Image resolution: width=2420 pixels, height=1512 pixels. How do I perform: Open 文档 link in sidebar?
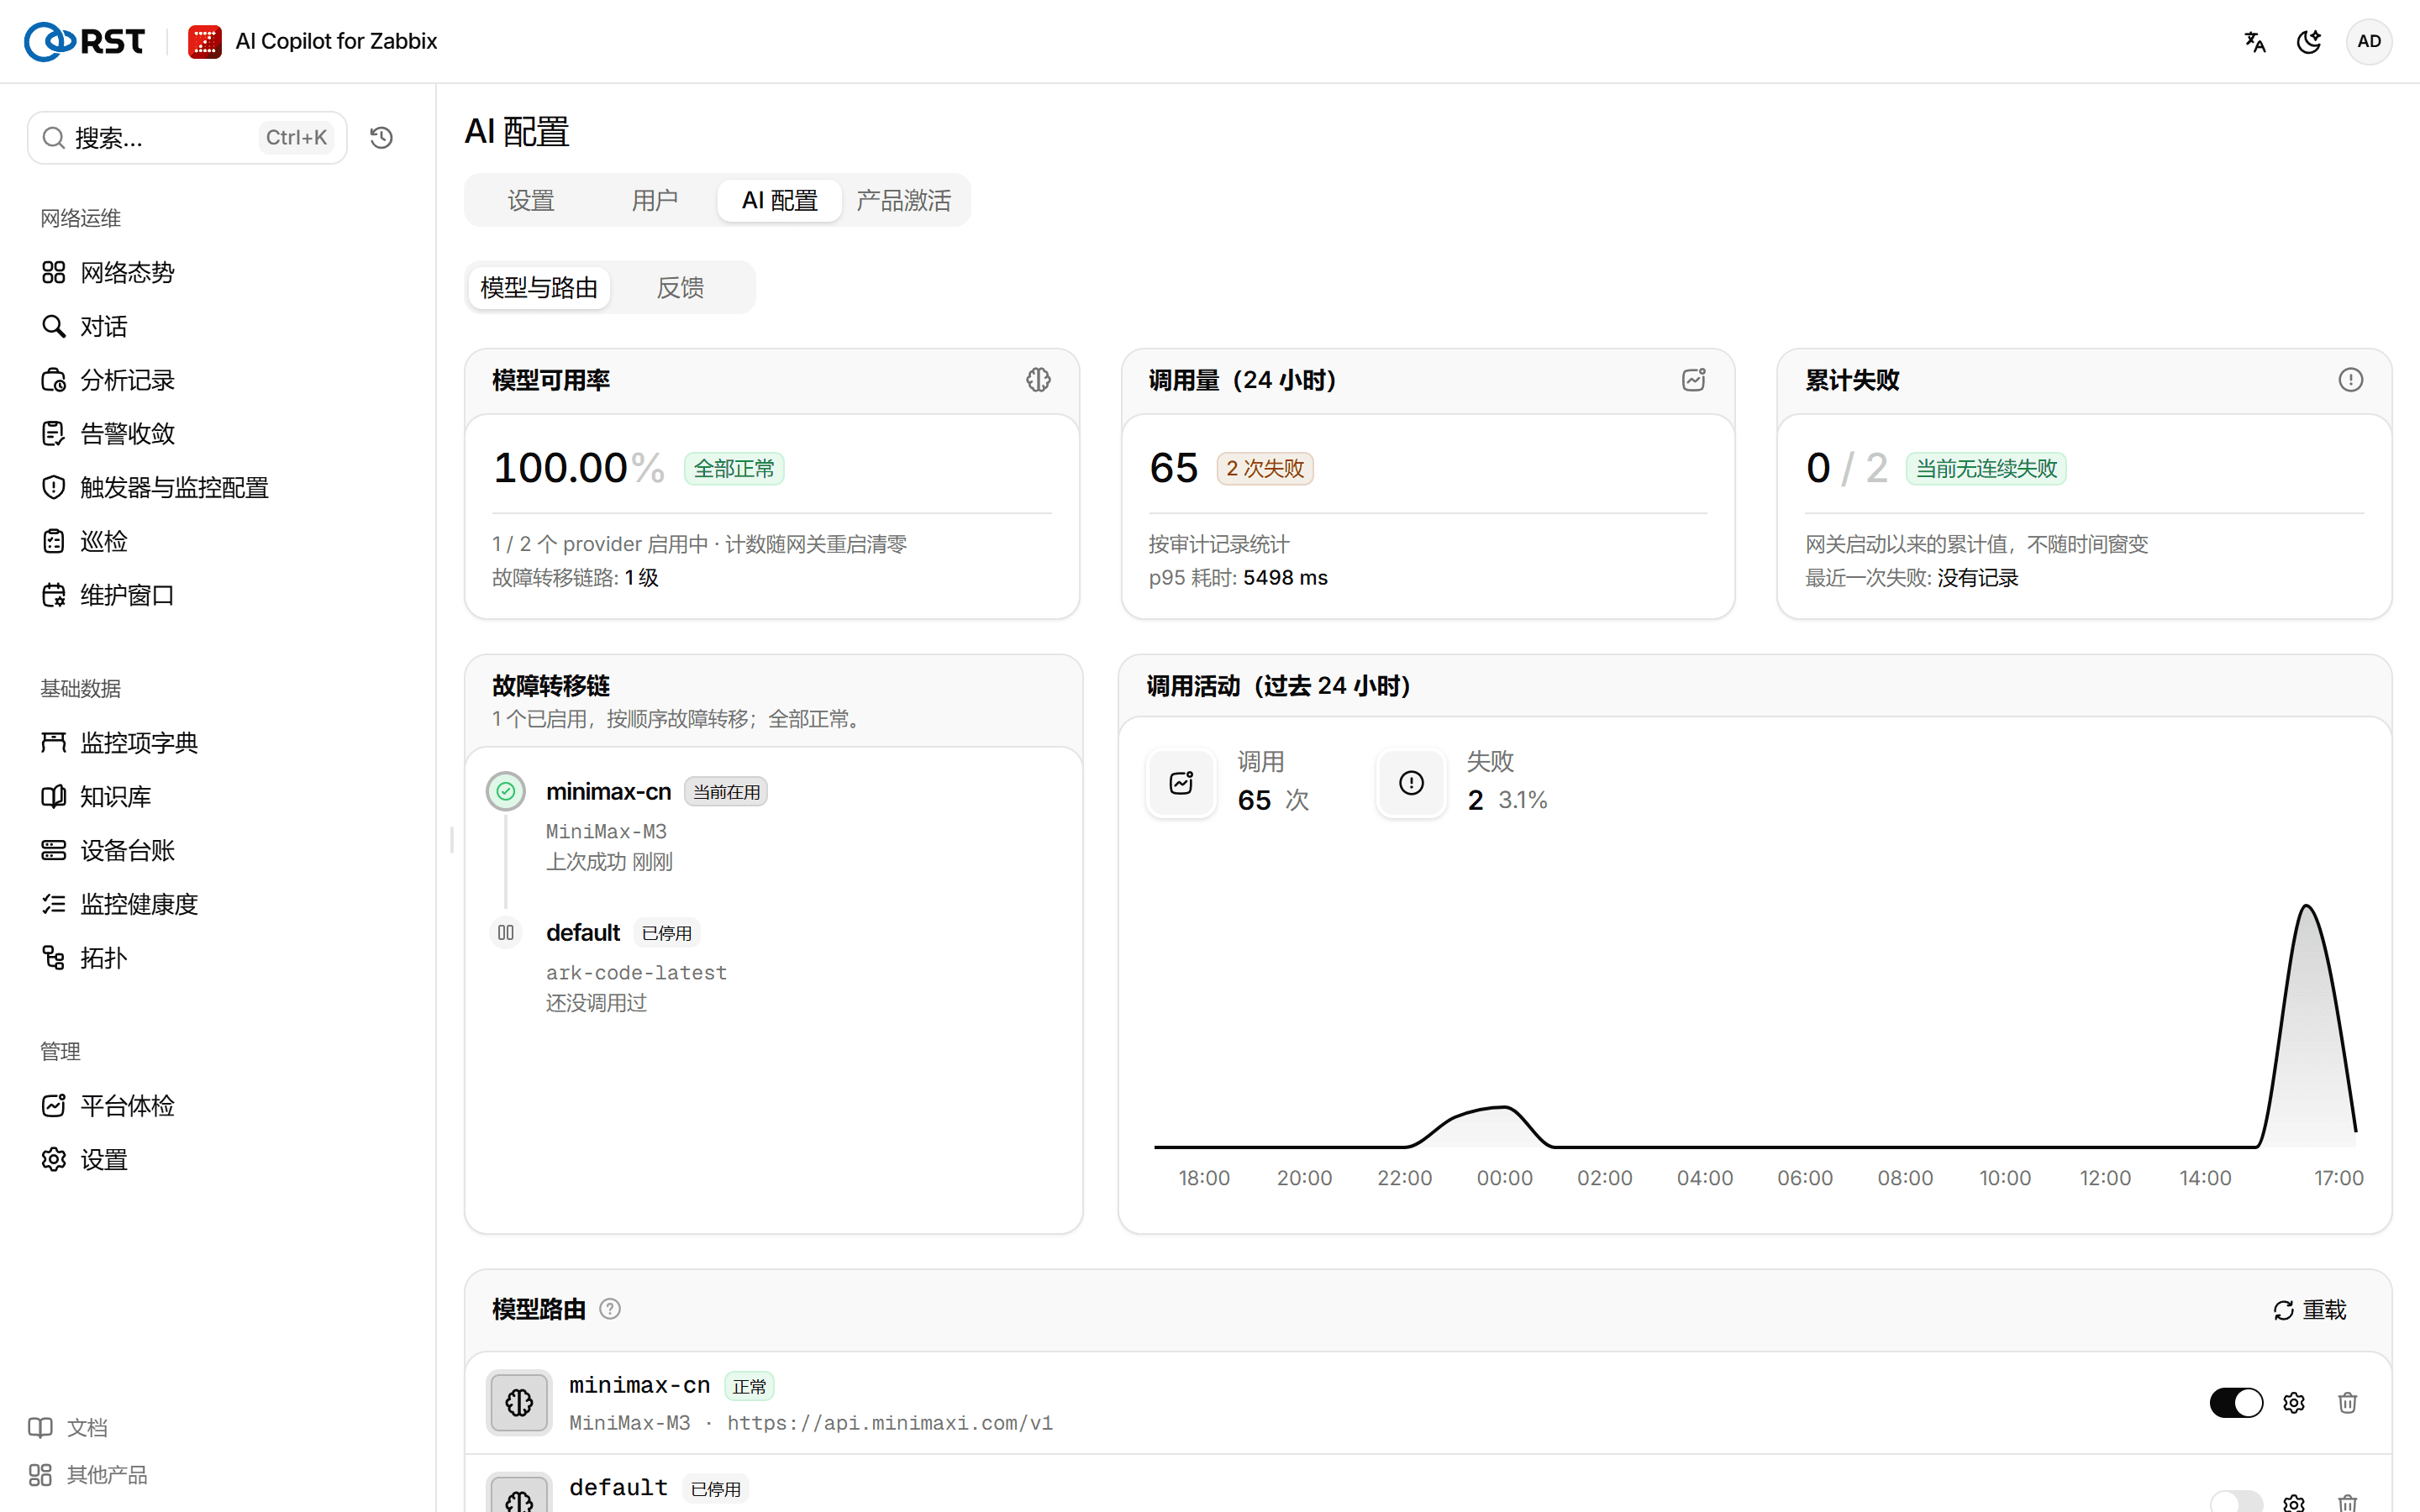(68, 1427)
